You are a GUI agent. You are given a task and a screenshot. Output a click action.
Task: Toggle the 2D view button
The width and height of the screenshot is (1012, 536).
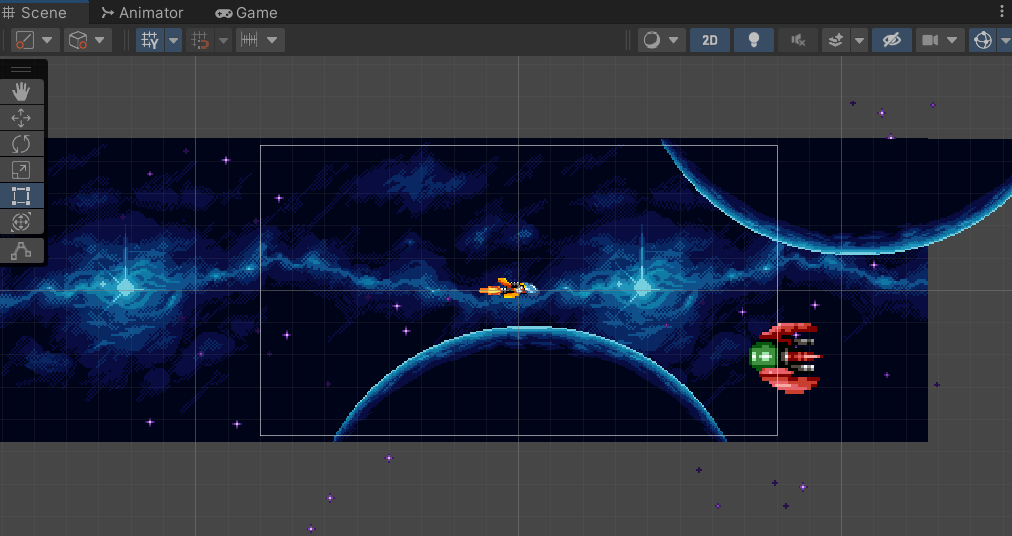(710, 40)
